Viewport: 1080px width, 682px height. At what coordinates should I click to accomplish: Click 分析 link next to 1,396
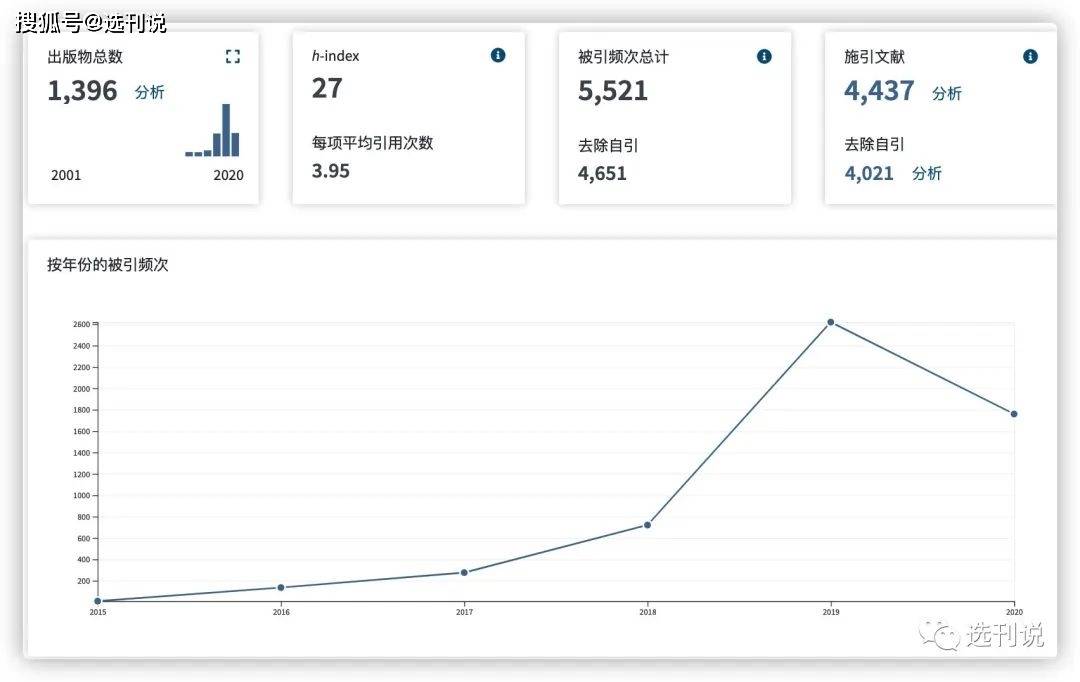(149, 92)
